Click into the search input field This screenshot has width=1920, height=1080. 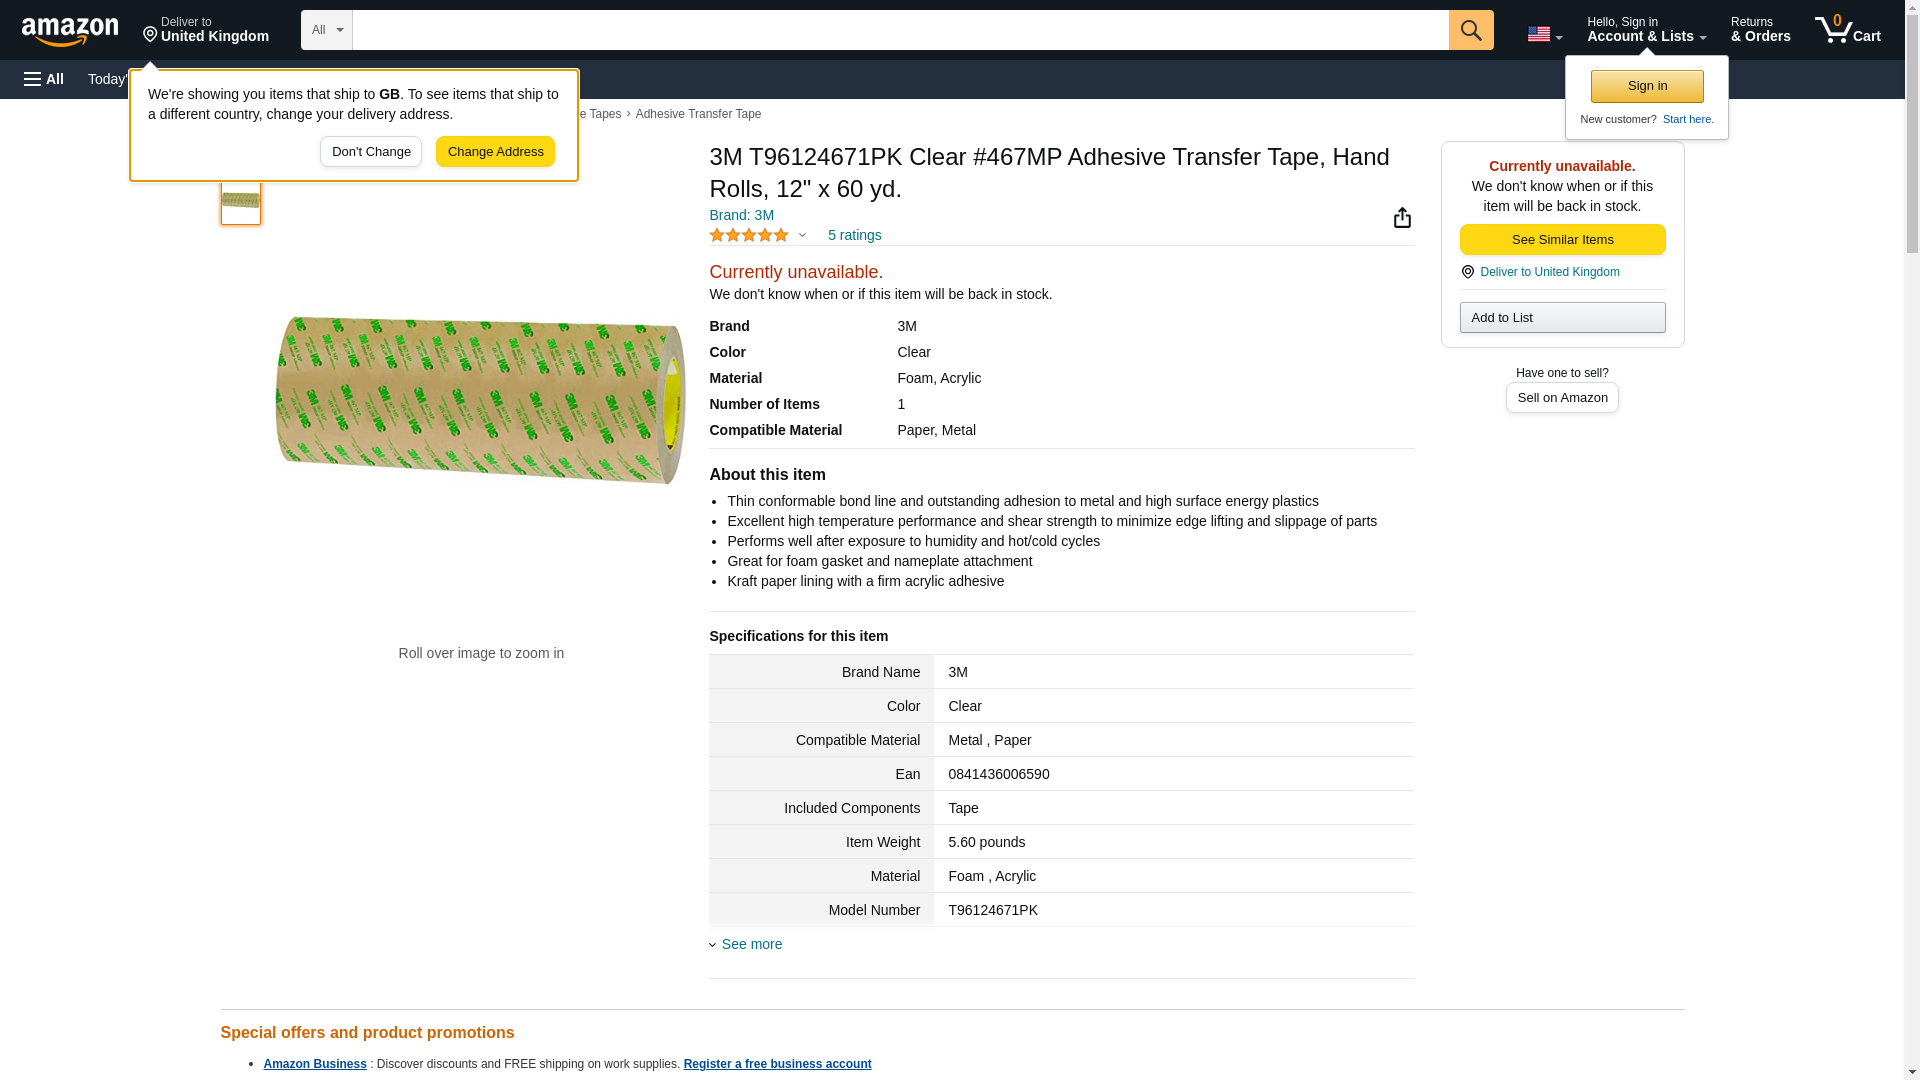[x=900, y=30]
